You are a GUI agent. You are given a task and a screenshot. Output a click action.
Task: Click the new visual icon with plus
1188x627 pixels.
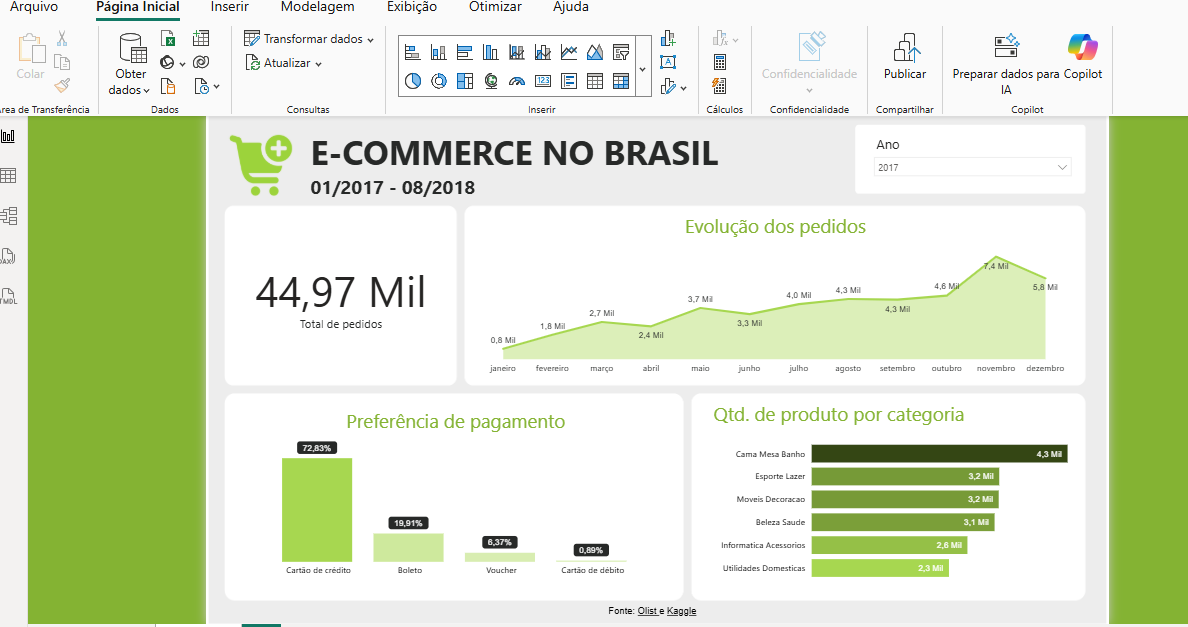(x=667, y=38)
